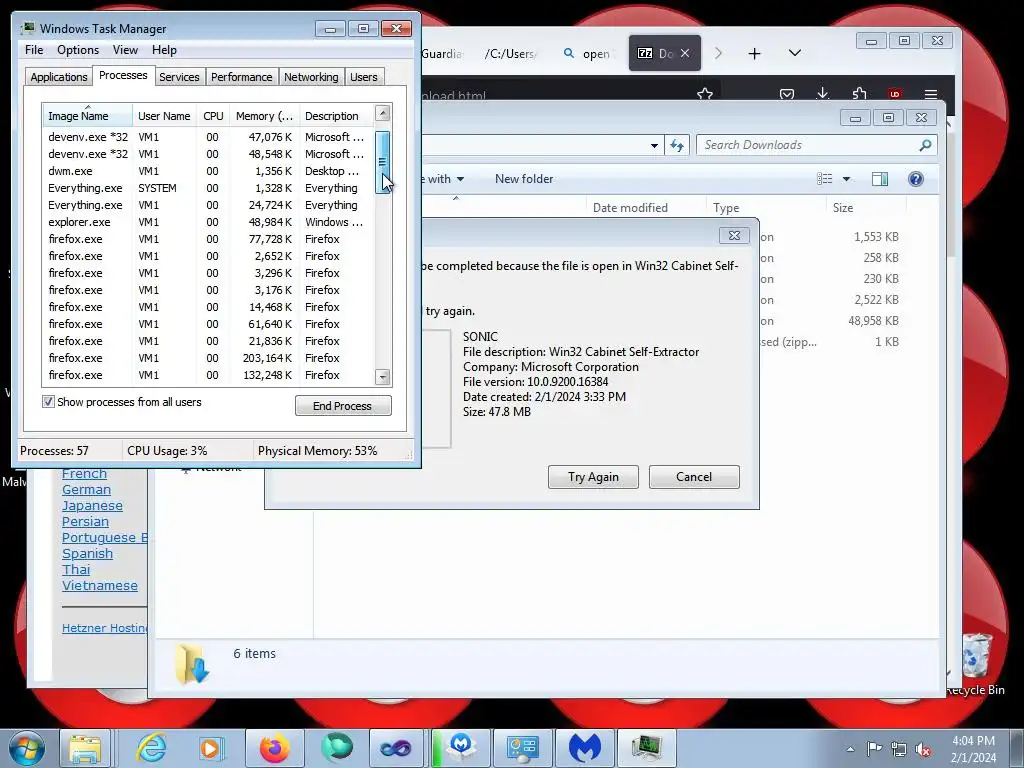Expand the 'with' toolbar dropdown in Explorer
The width and height of the screenshot is (1024, 768).
(460, 179)
